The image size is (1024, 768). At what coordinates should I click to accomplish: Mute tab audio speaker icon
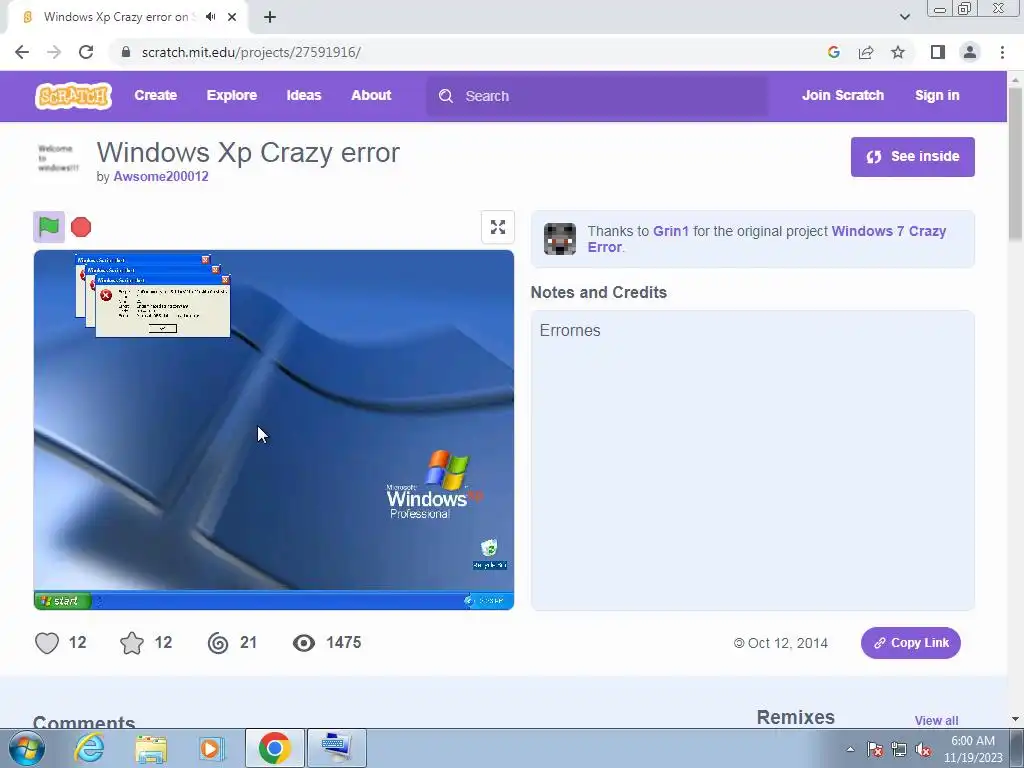(210, 17)
